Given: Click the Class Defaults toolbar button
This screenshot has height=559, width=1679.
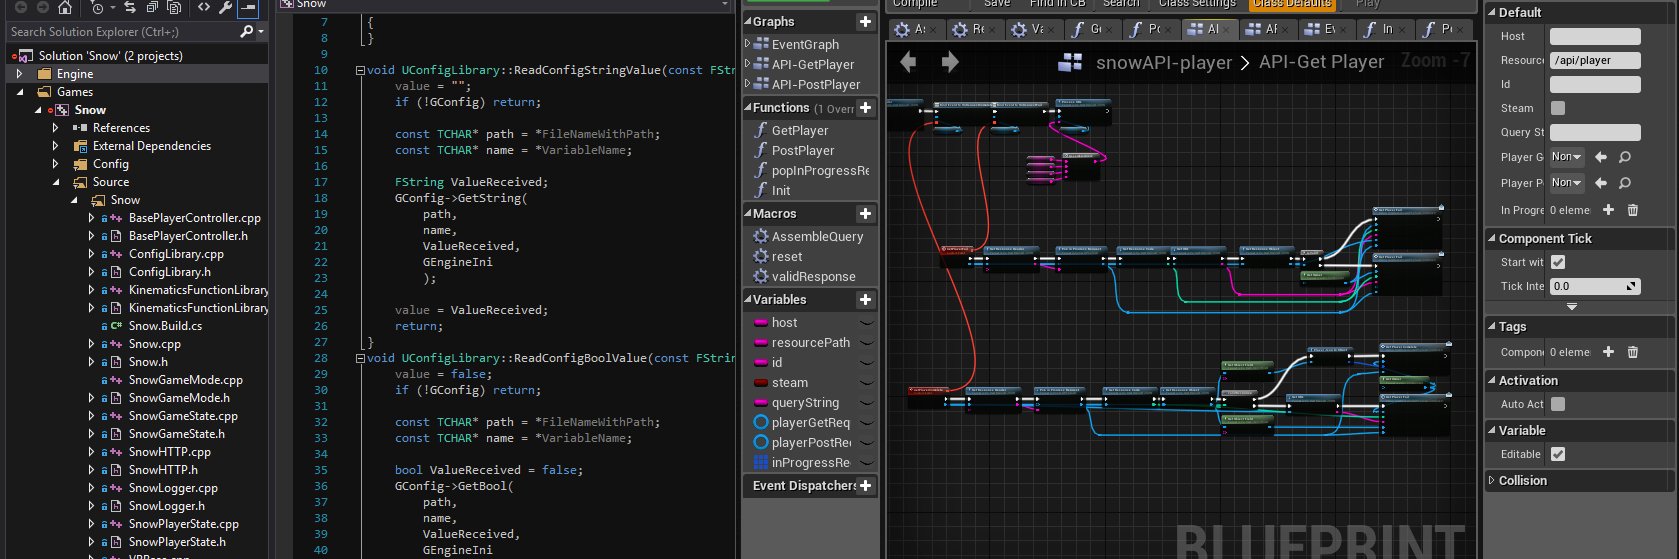Looking at the screenshot, I should click(x=1292, y=4).
